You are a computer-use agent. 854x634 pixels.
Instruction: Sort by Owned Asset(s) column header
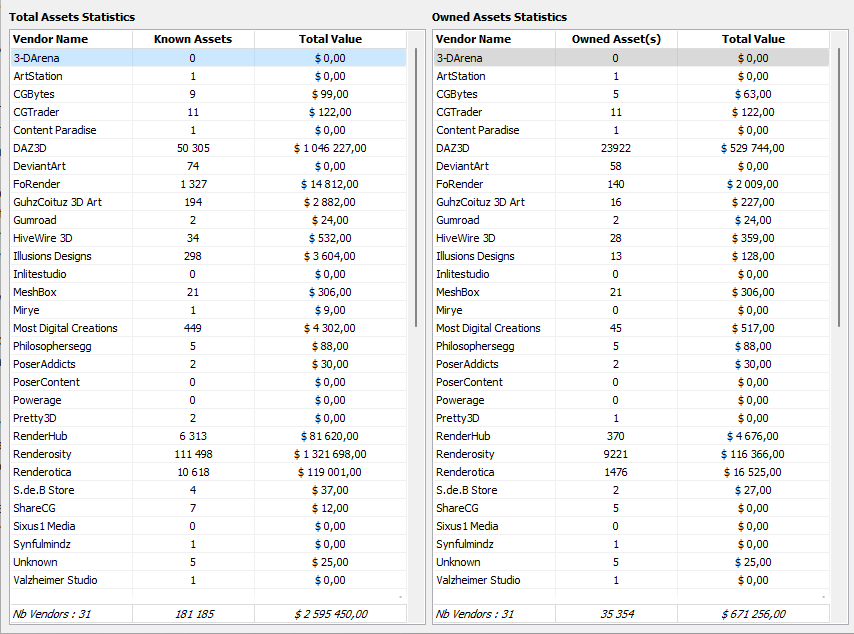coord(616,39)
